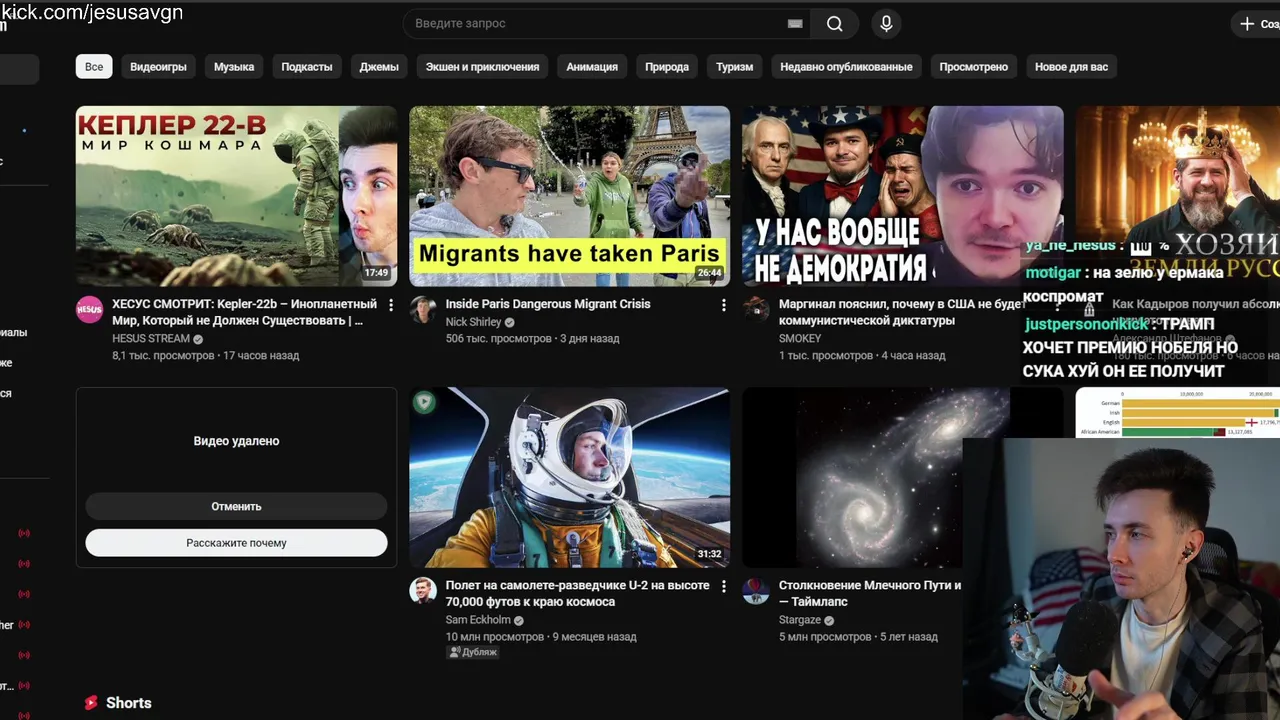Select the 'Музыка' filter chip
1280x720 pixels.
[234, 67]
